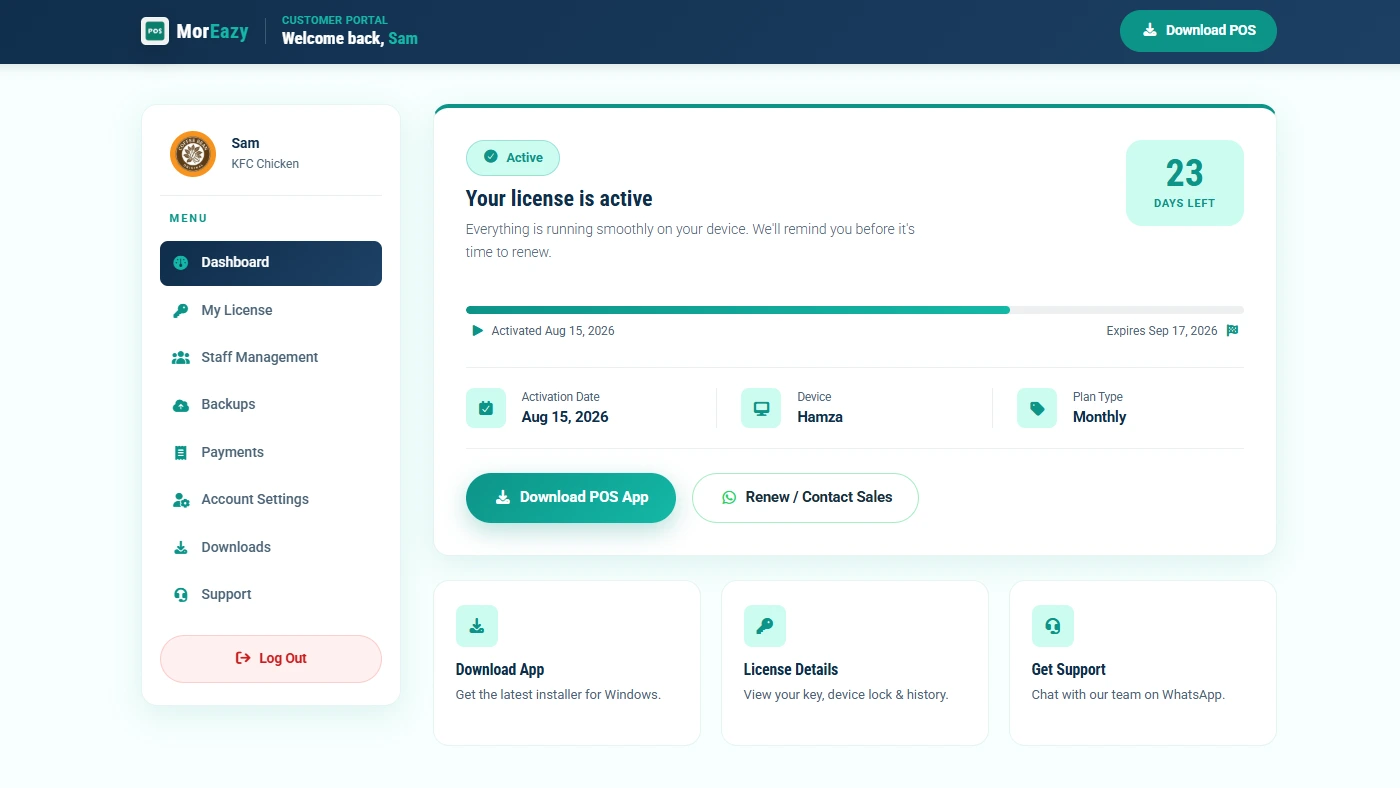Click the Dashboard gauge icon
1400x788 pixels.
click(181, 263)
